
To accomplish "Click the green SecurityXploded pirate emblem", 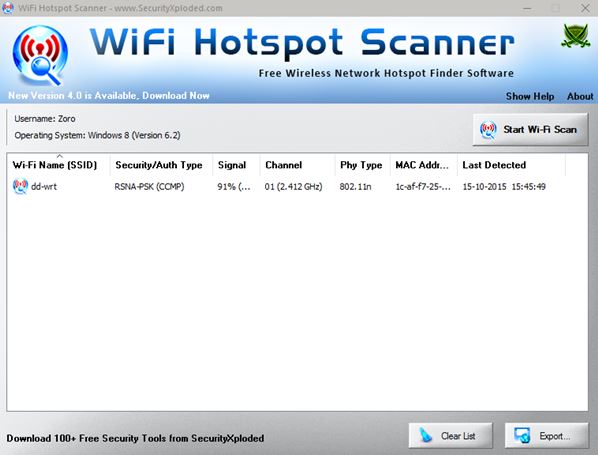I will tap(575, 36).
